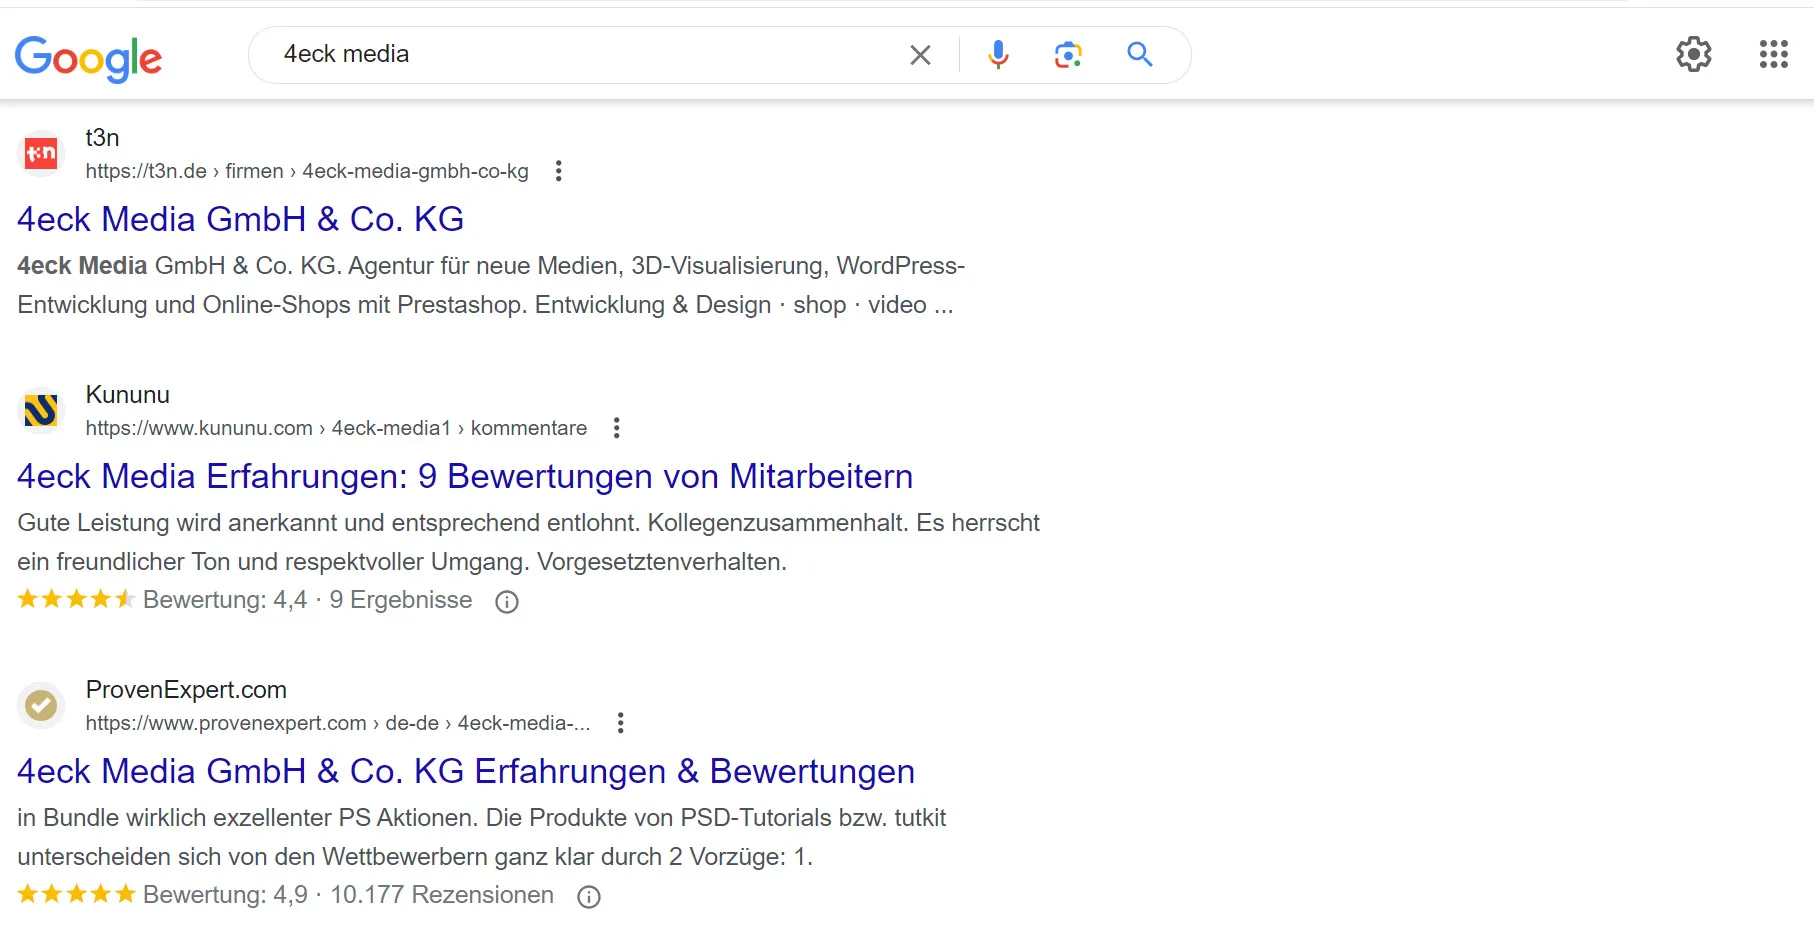Viewport: 1814px width, 931px height.
Task: Click the star rating under the ProvenExpert result
Action: [x=76, y=894]
